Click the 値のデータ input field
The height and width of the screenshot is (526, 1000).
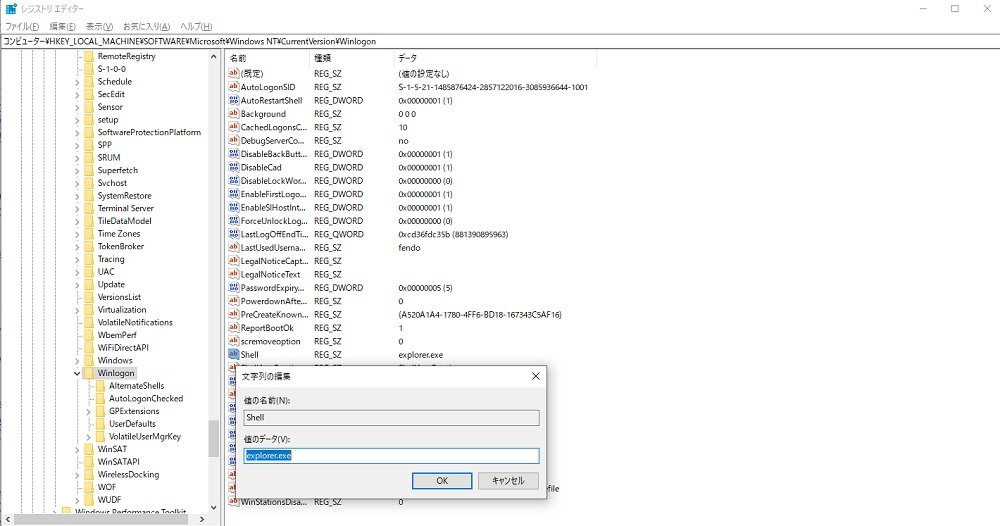(392, 456)
